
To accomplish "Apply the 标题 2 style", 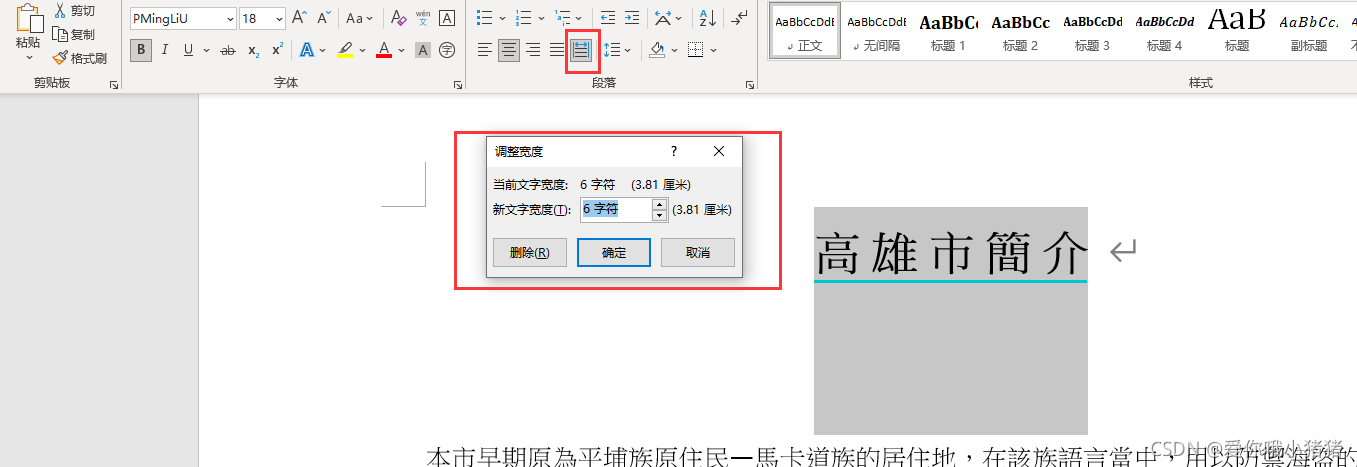I will 1021,30.
